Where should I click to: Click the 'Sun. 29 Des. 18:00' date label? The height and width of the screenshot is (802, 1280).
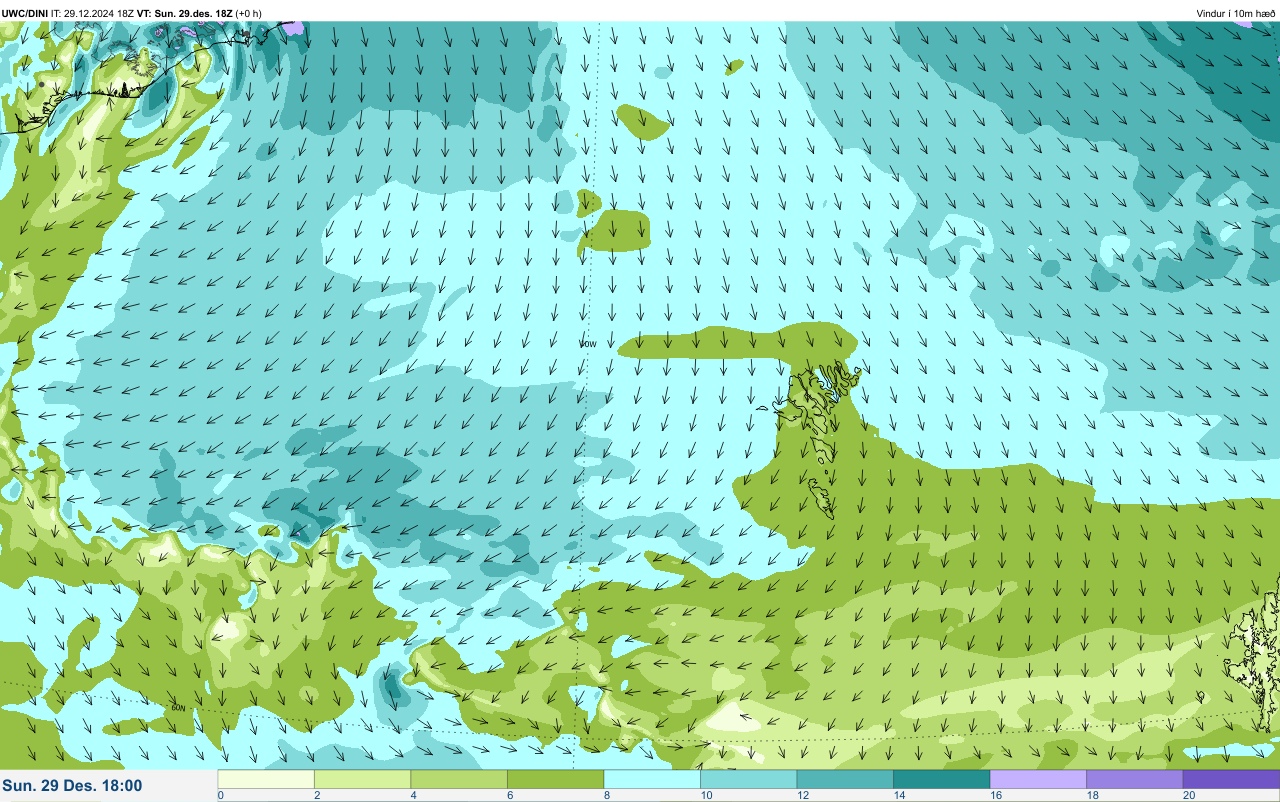coord(72,786)
